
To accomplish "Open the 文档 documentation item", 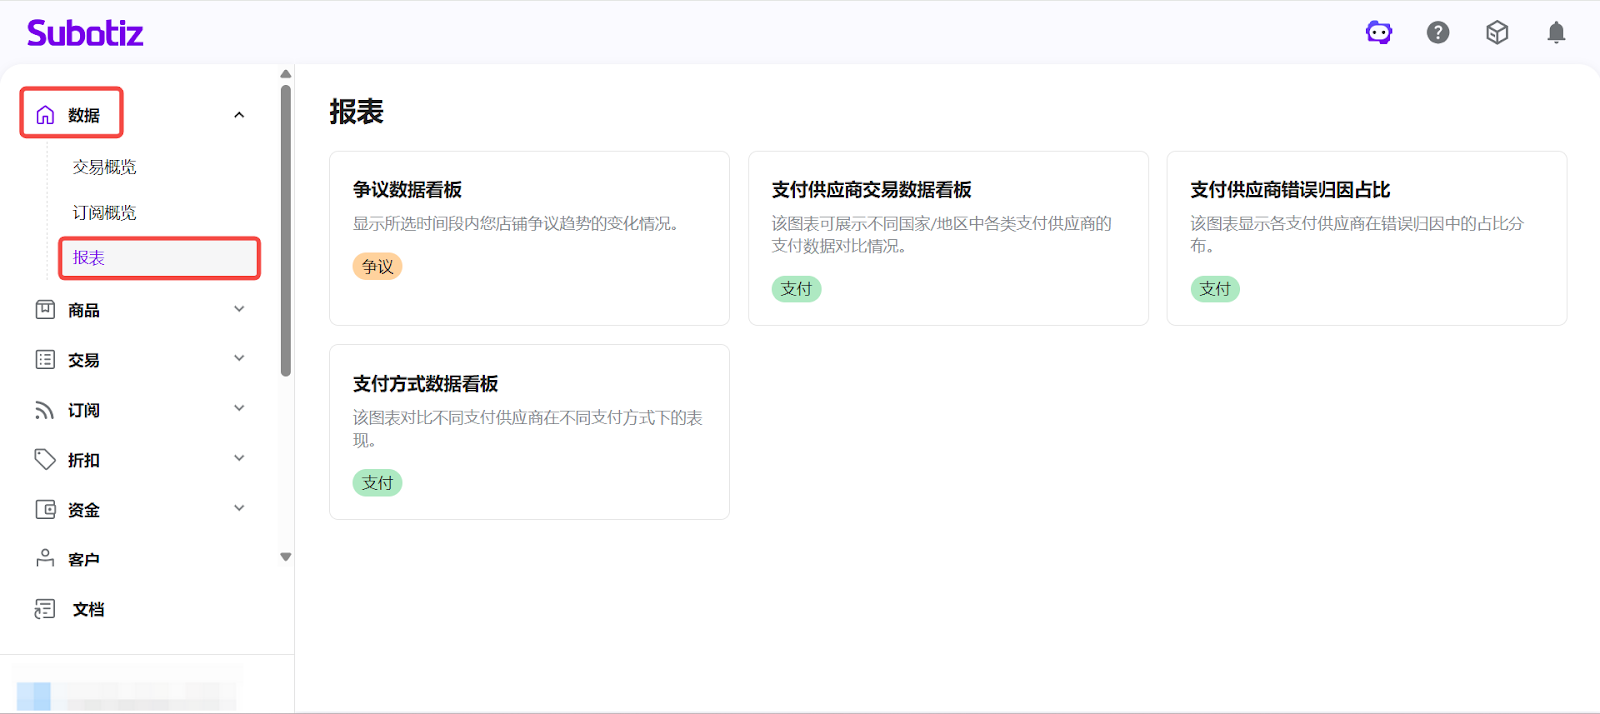I will click(x=88, y=609).
